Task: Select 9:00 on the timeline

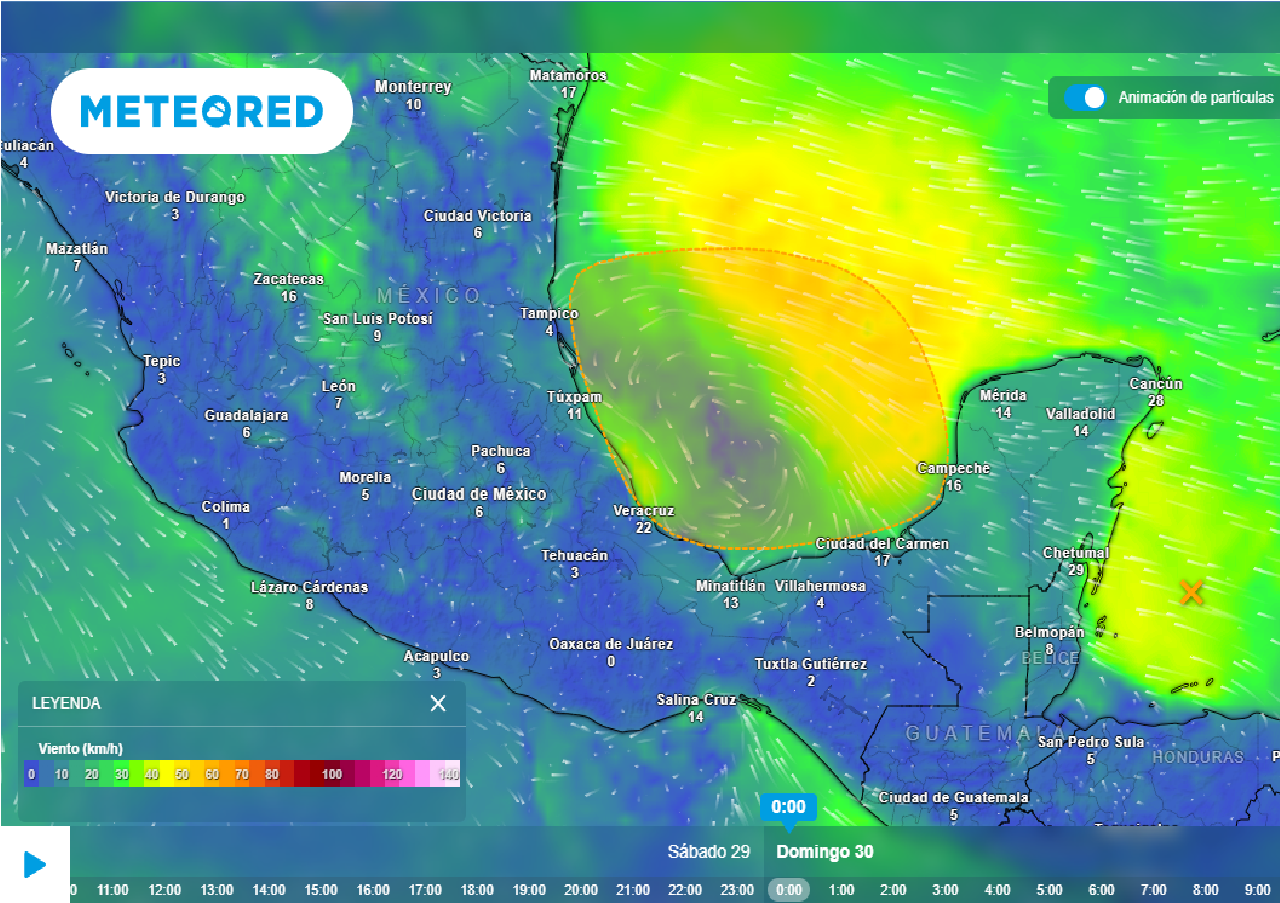Action: tap(1257, 889)
